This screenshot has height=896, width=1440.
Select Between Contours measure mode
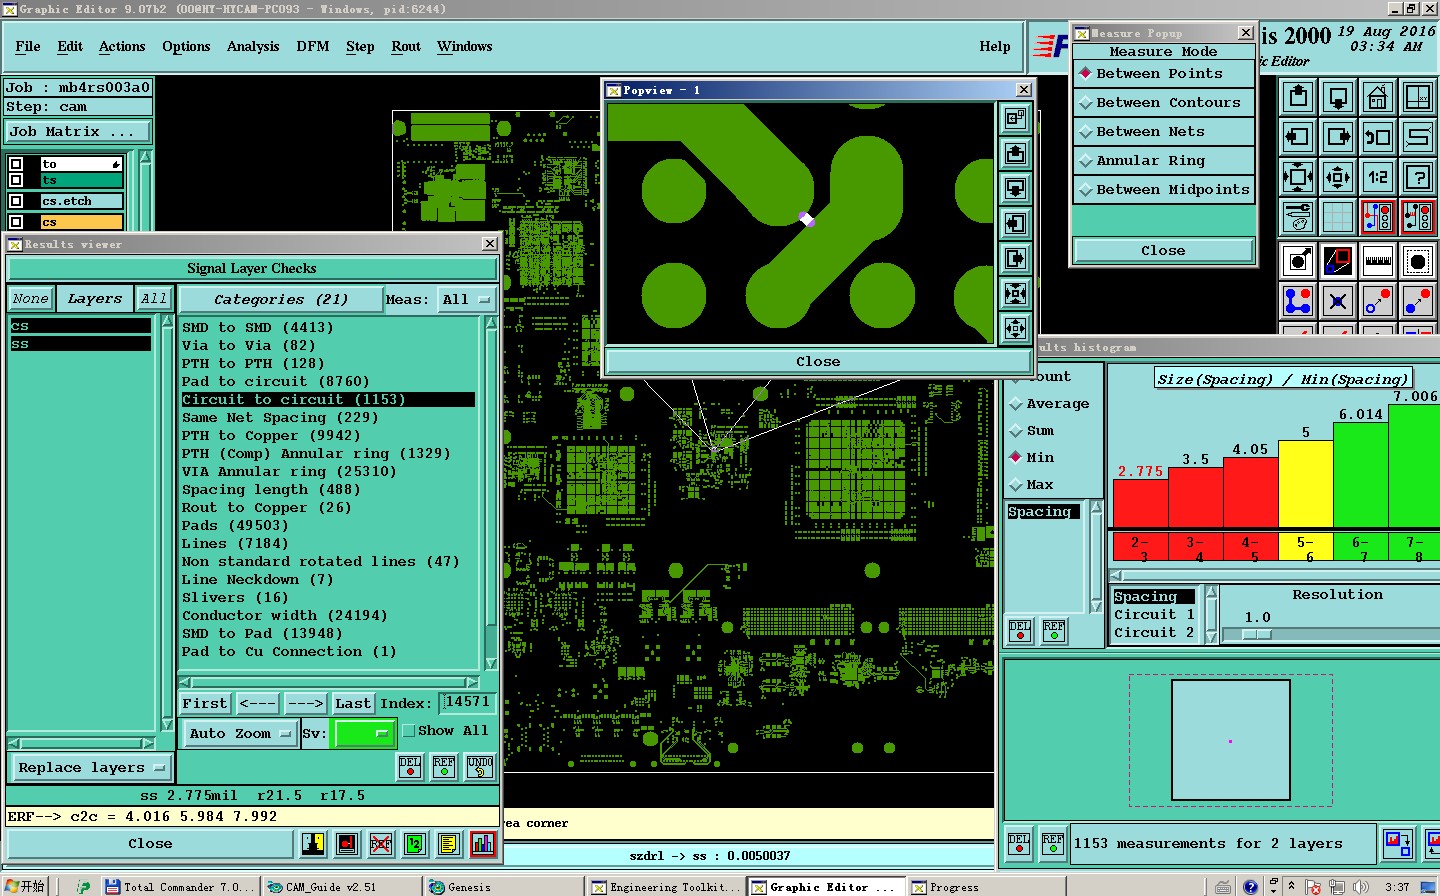point(1164,103)
